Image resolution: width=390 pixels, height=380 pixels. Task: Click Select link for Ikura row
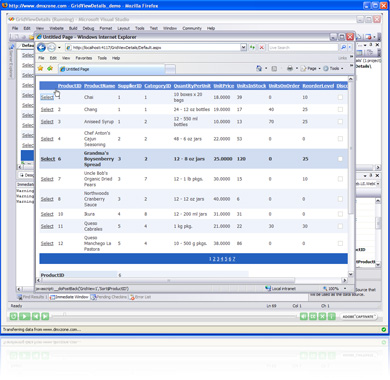(47, 214)
